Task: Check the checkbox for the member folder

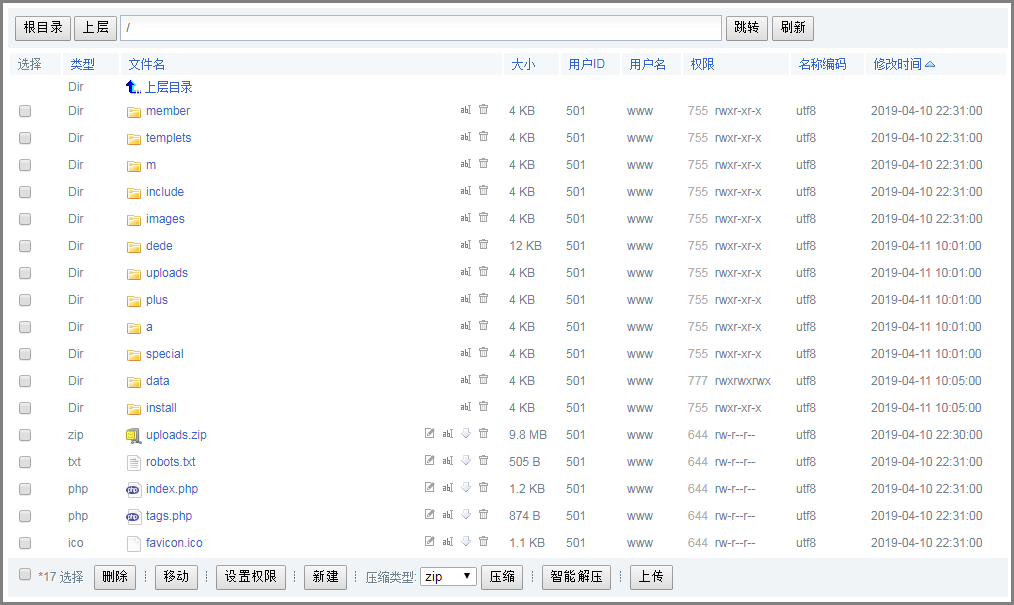Action: click(x=25, y=111)
